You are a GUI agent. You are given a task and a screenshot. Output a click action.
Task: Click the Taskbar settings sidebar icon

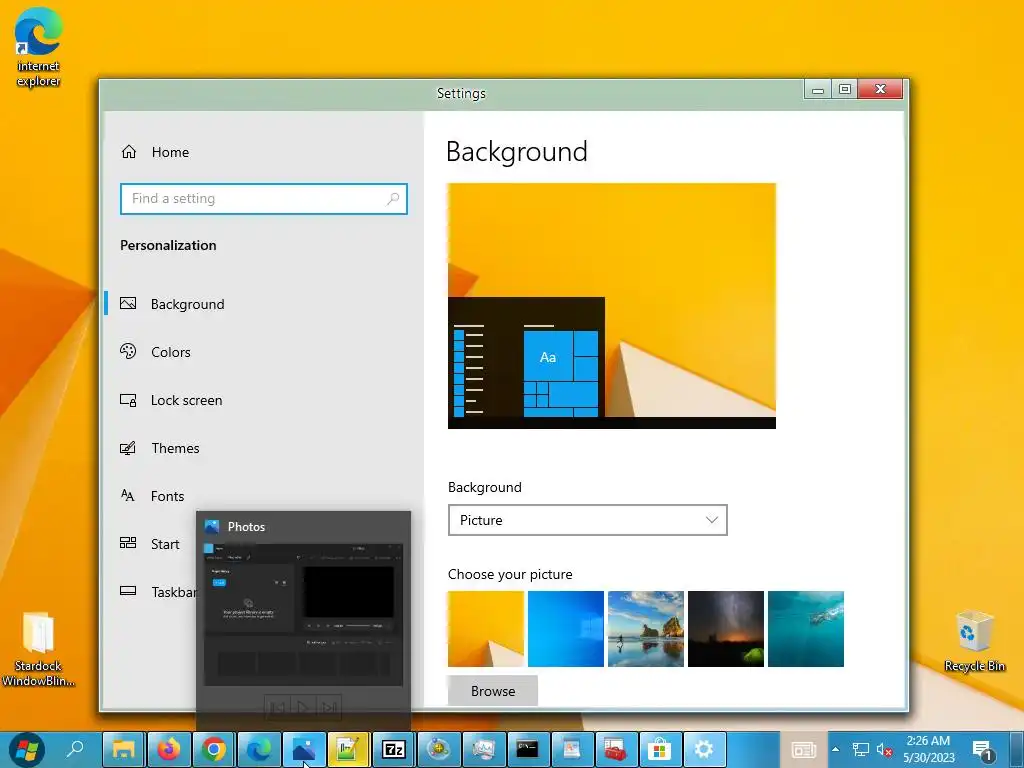click(128, 591)
